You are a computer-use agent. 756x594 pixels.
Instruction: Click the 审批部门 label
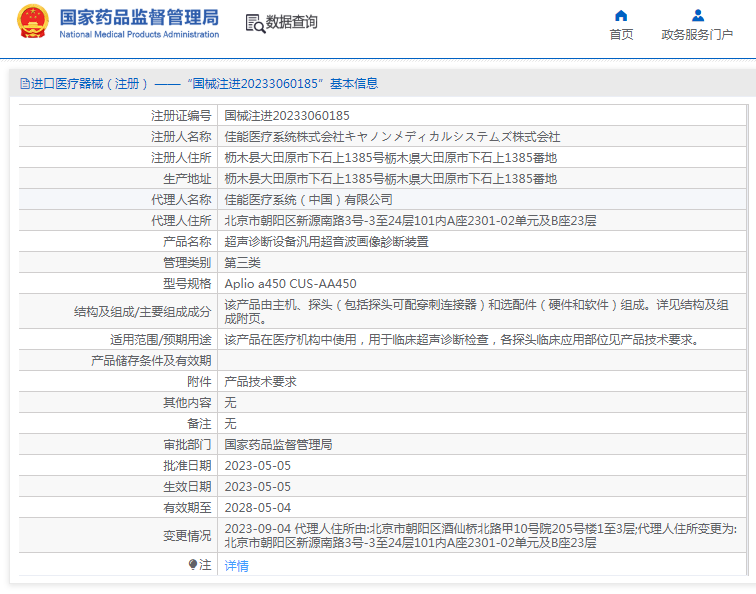(x=187, y=445)
